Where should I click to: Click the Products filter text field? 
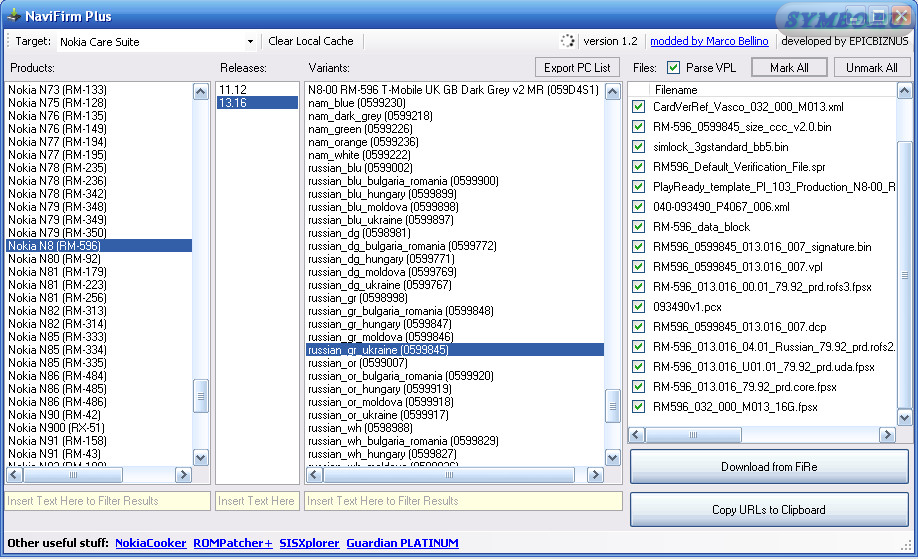(x=107, y=501)
